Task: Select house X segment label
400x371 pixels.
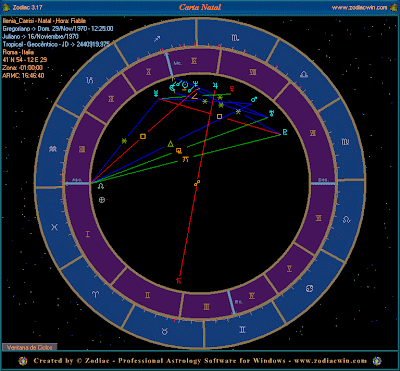Action: 148,71
